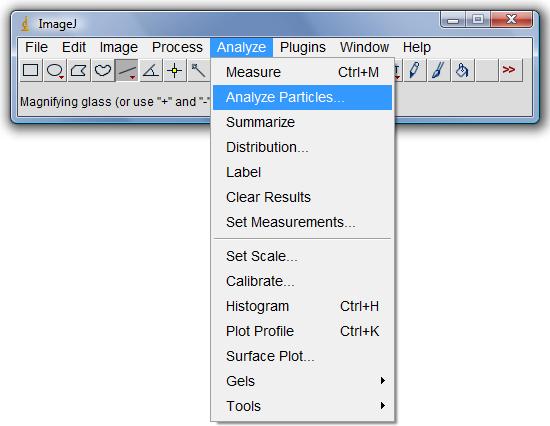This screenshot has width=550, height=426.
Task: Choose Calibrate... menu entry
Action: pyautogui.click(x=302, y=281)
